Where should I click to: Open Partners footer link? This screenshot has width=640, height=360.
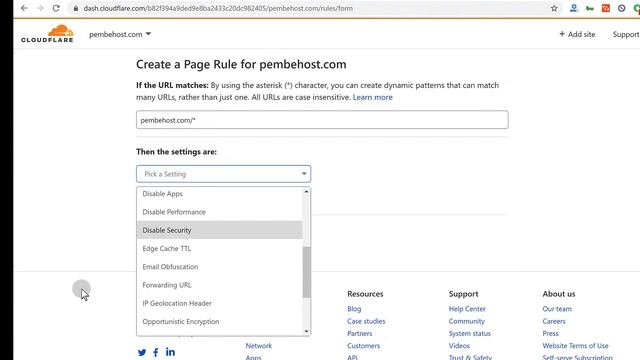coord(360,333)
